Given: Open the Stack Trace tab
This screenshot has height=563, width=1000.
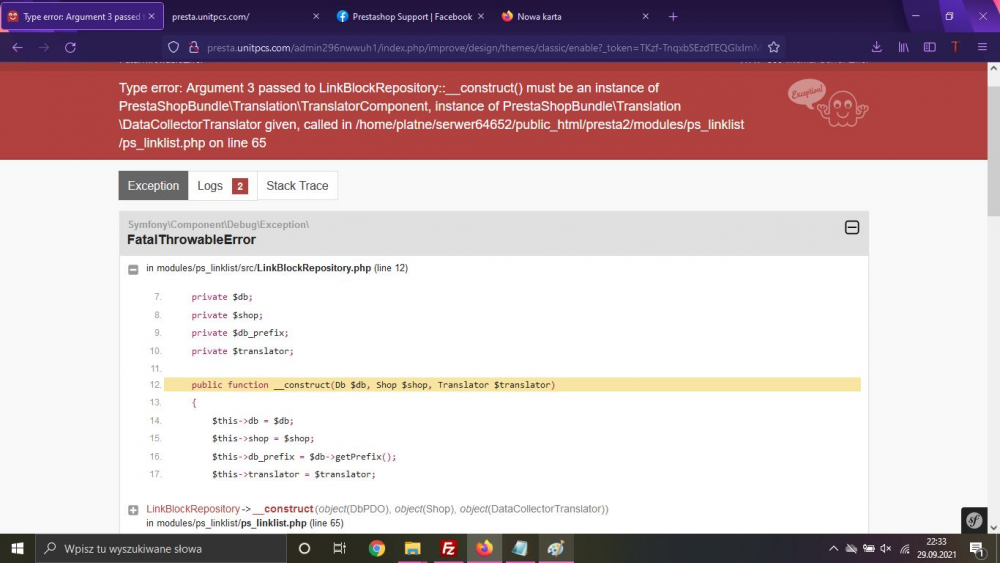Looking at the screenshot, I should (297, 186).
